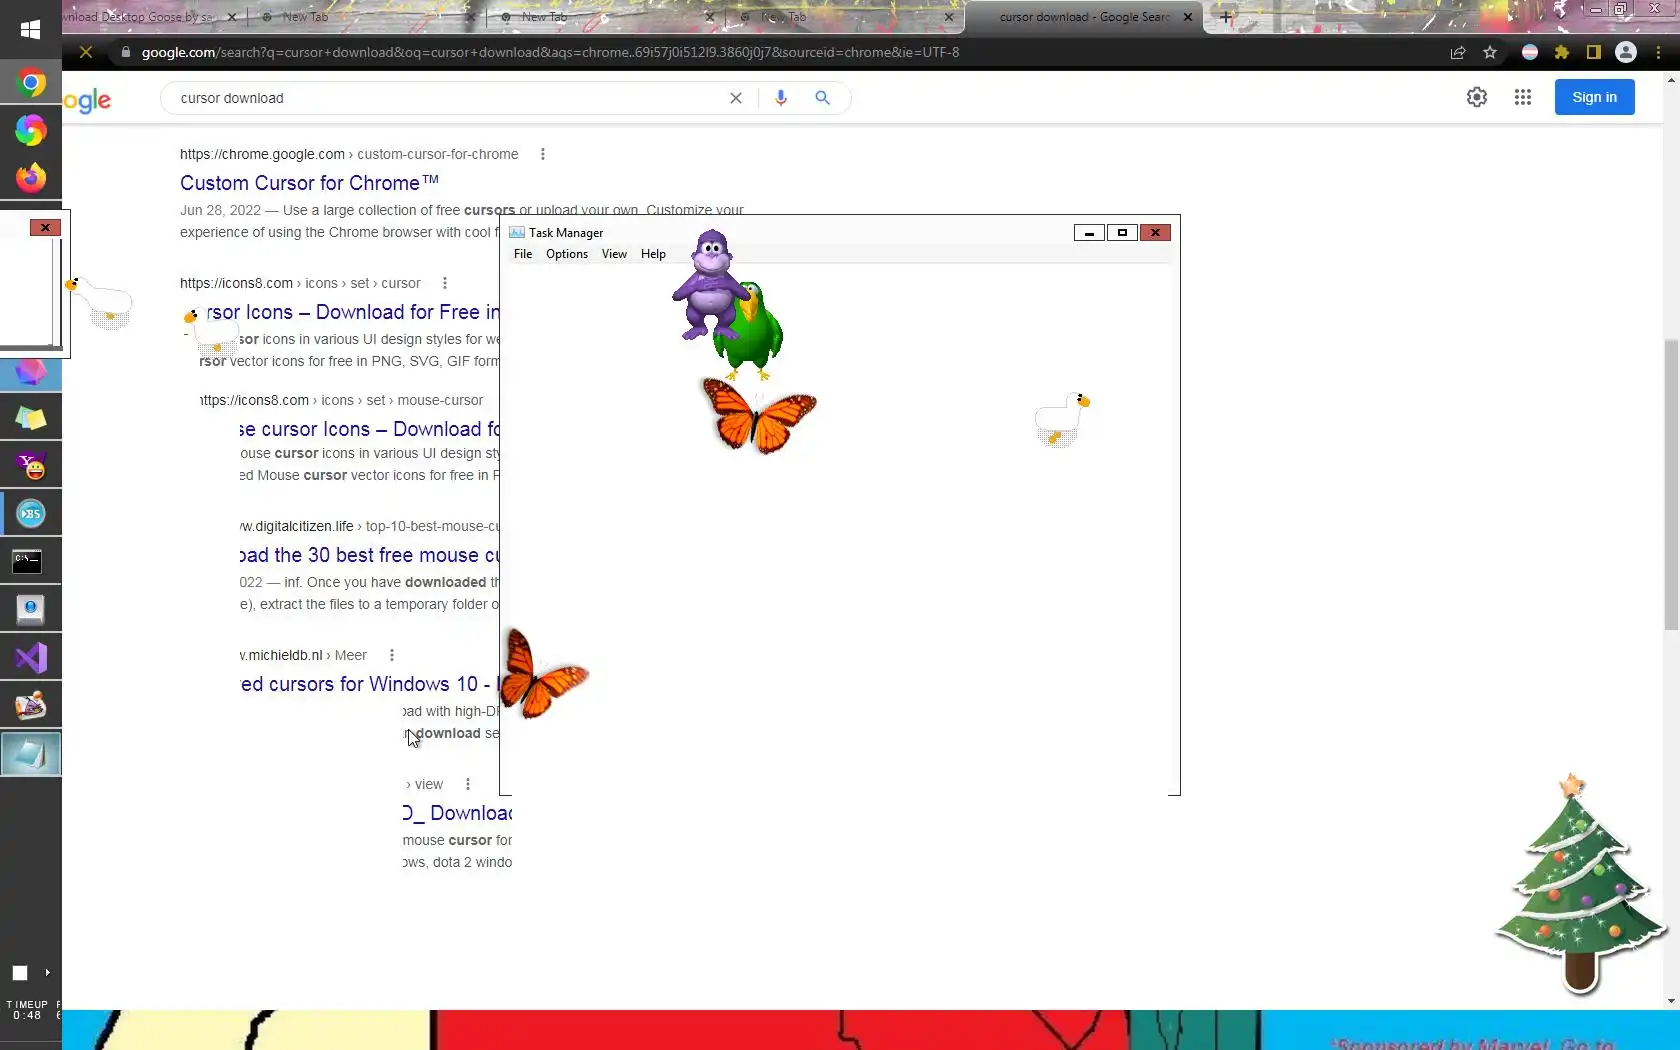Open the Windows Start menu

point(30,30)
